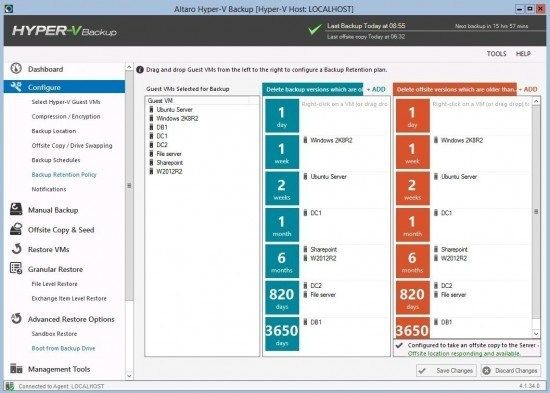Screen dimensions: 550x393
Task: Open Compression / Encryption settings
Action: point(66,116)
